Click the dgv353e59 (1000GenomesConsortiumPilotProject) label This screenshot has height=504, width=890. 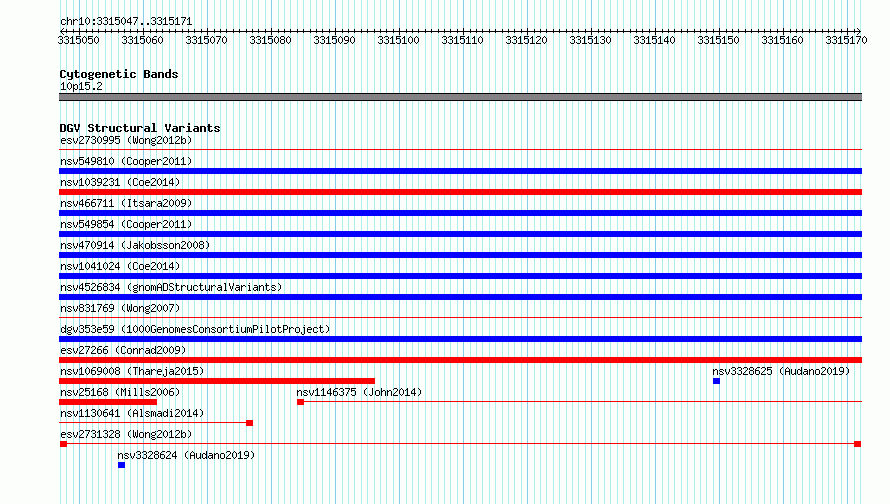tap(195, 329)
